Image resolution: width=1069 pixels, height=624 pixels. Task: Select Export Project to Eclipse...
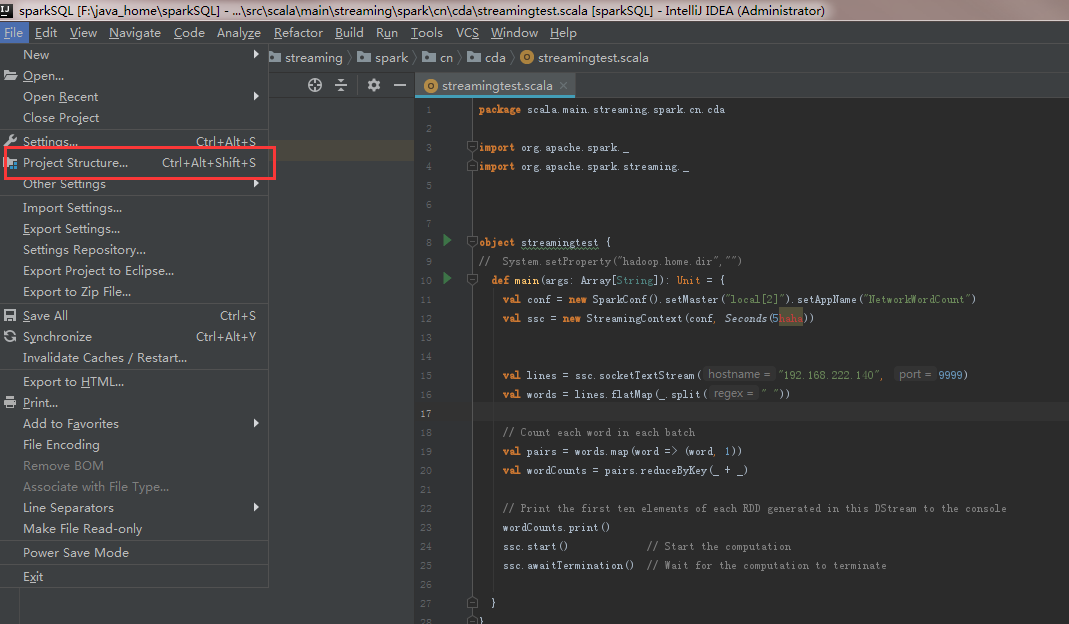point(134,271)
